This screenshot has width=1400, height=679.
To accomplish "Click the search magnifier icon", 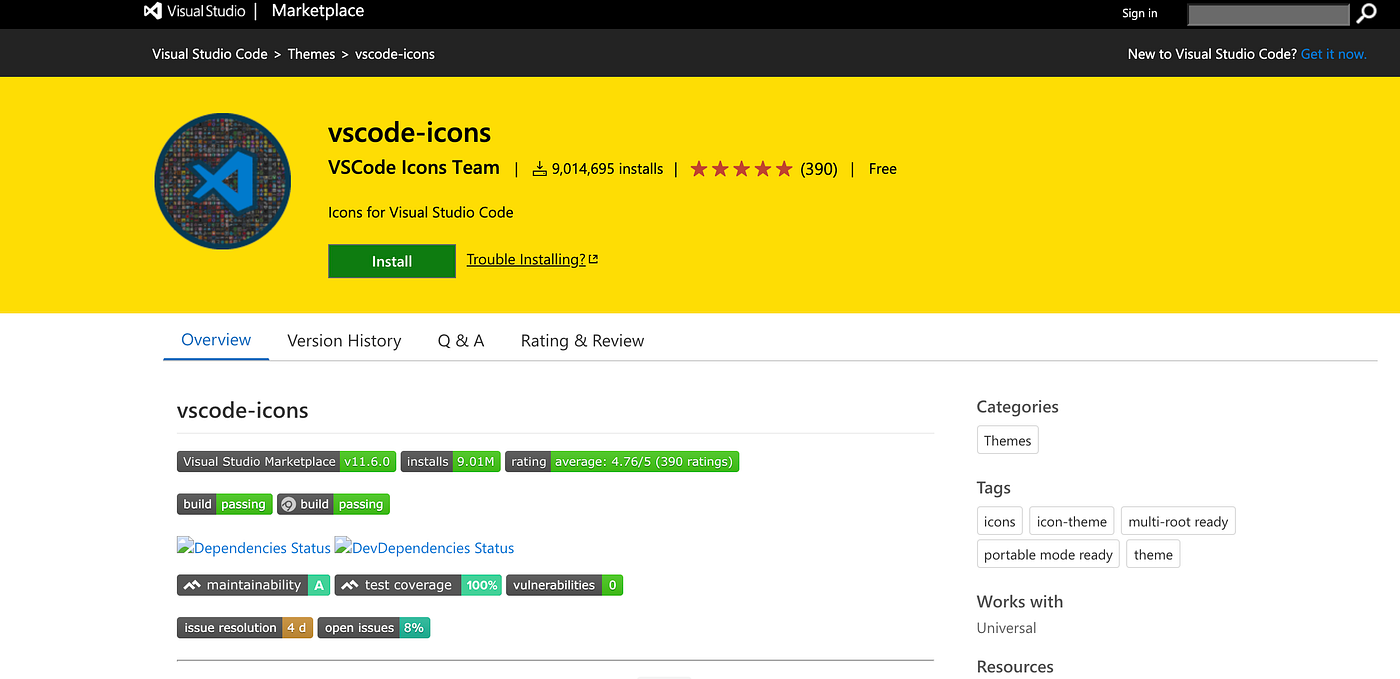I will [x=1366, y=14].
